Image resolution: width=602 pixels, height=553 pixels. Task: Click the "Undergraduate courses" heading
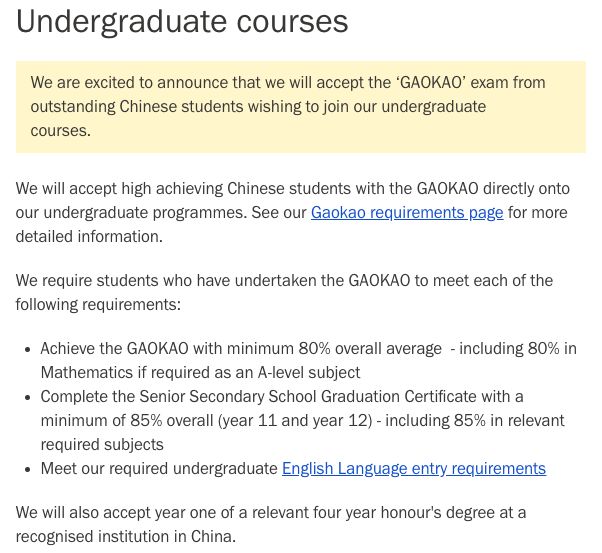pyautogui.click(x=182, y=22)
